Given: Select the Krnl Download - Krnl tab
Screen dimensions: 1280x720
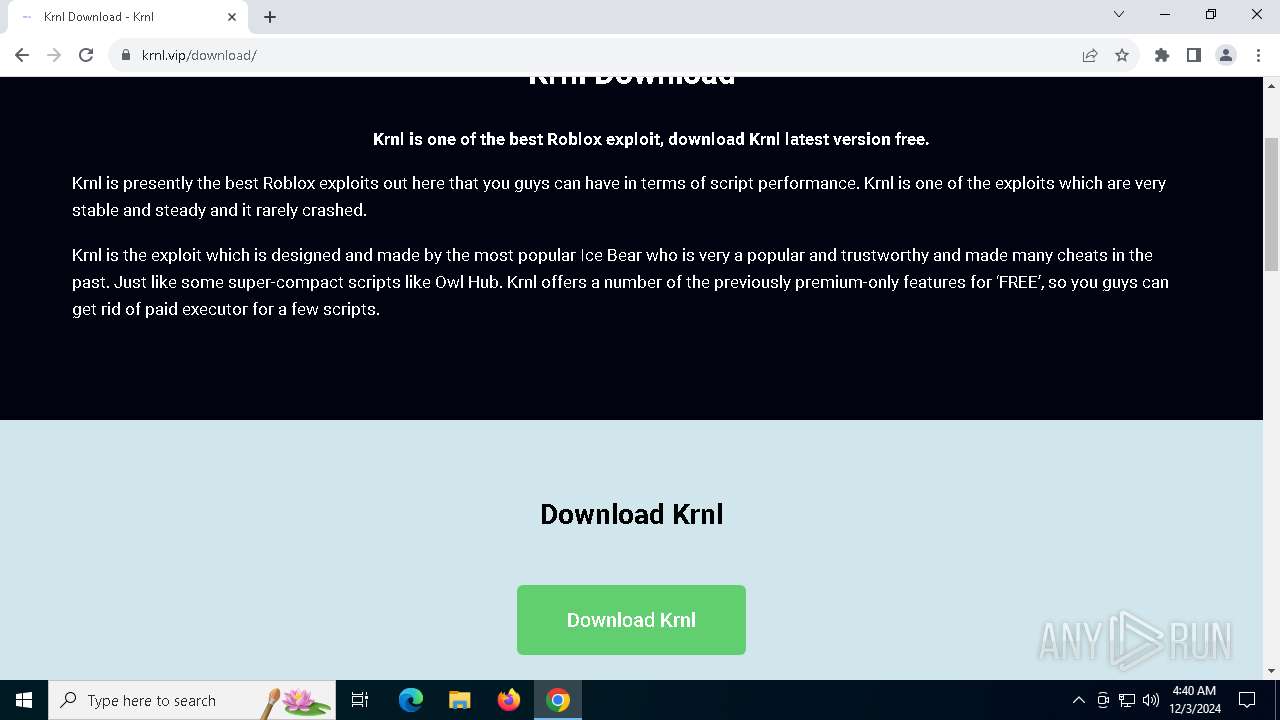Looking at the screenshot, I should pos(127,17).
